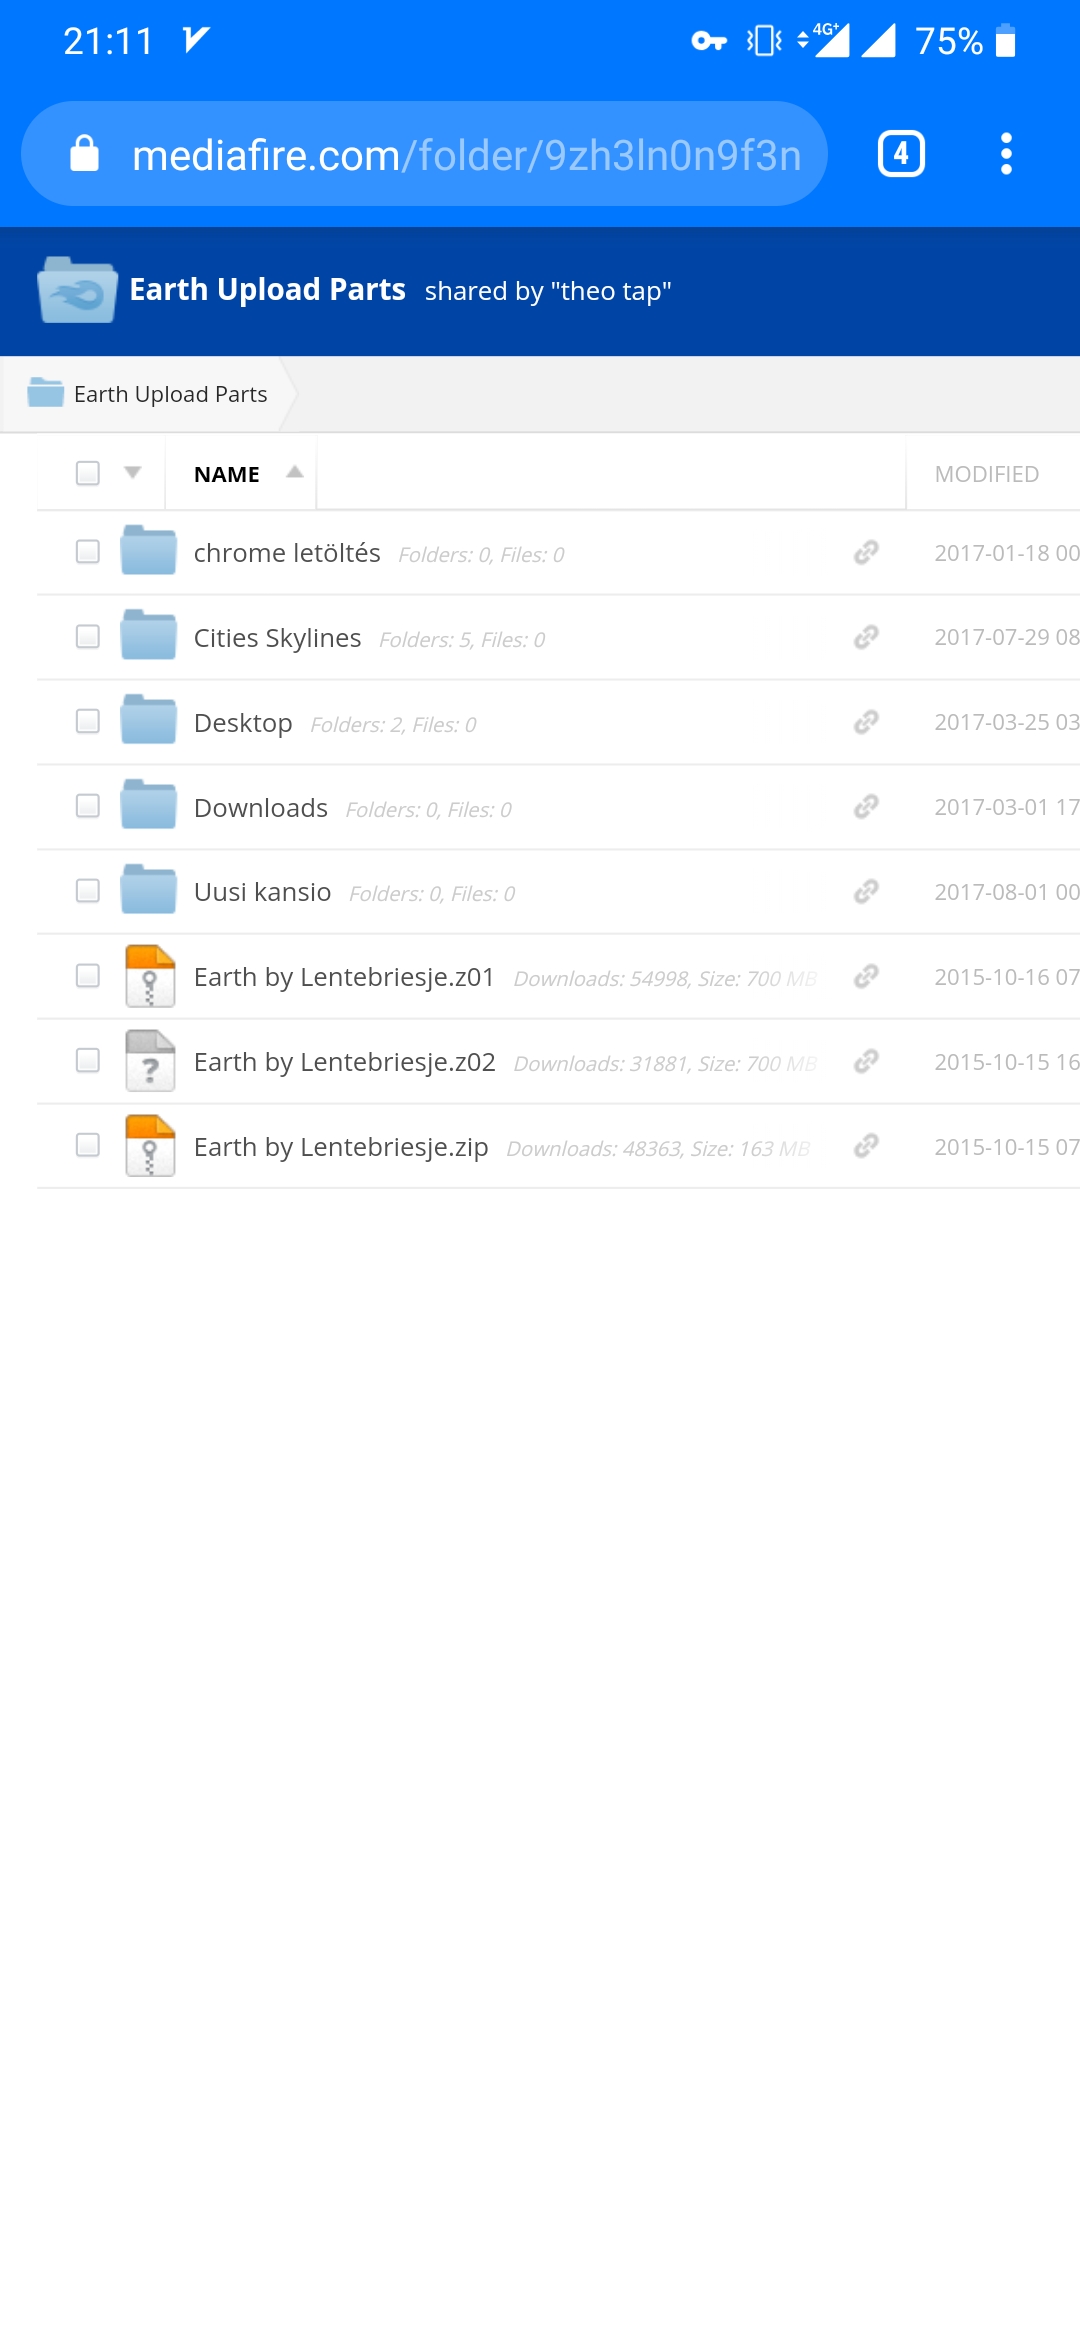This screenshot has height=2340, width=1080.
Task: Toggle the select-all checkbox in header row
Action: pyautogui.click(x=88, y=473)
